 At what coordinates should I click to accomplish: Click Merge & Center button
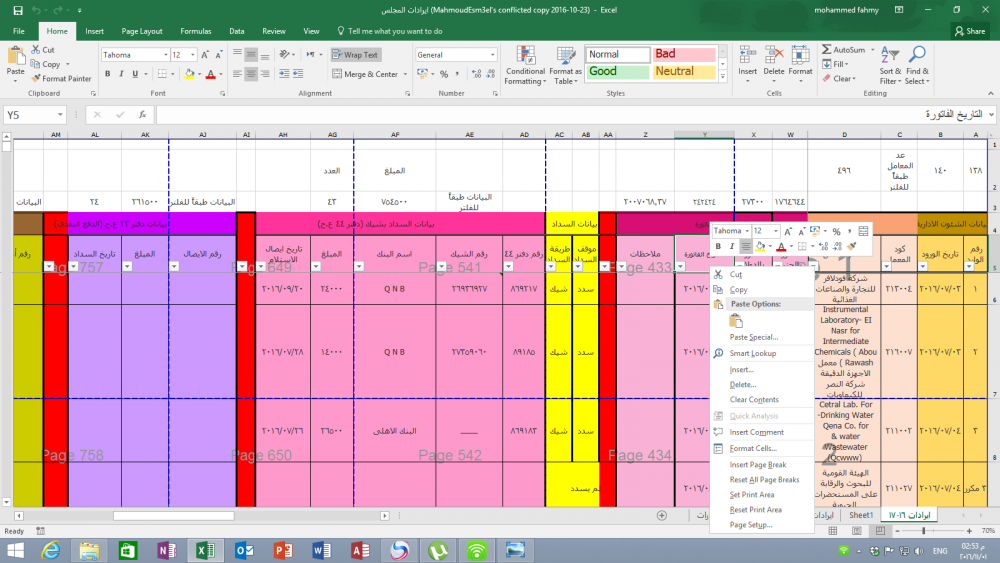365,74
